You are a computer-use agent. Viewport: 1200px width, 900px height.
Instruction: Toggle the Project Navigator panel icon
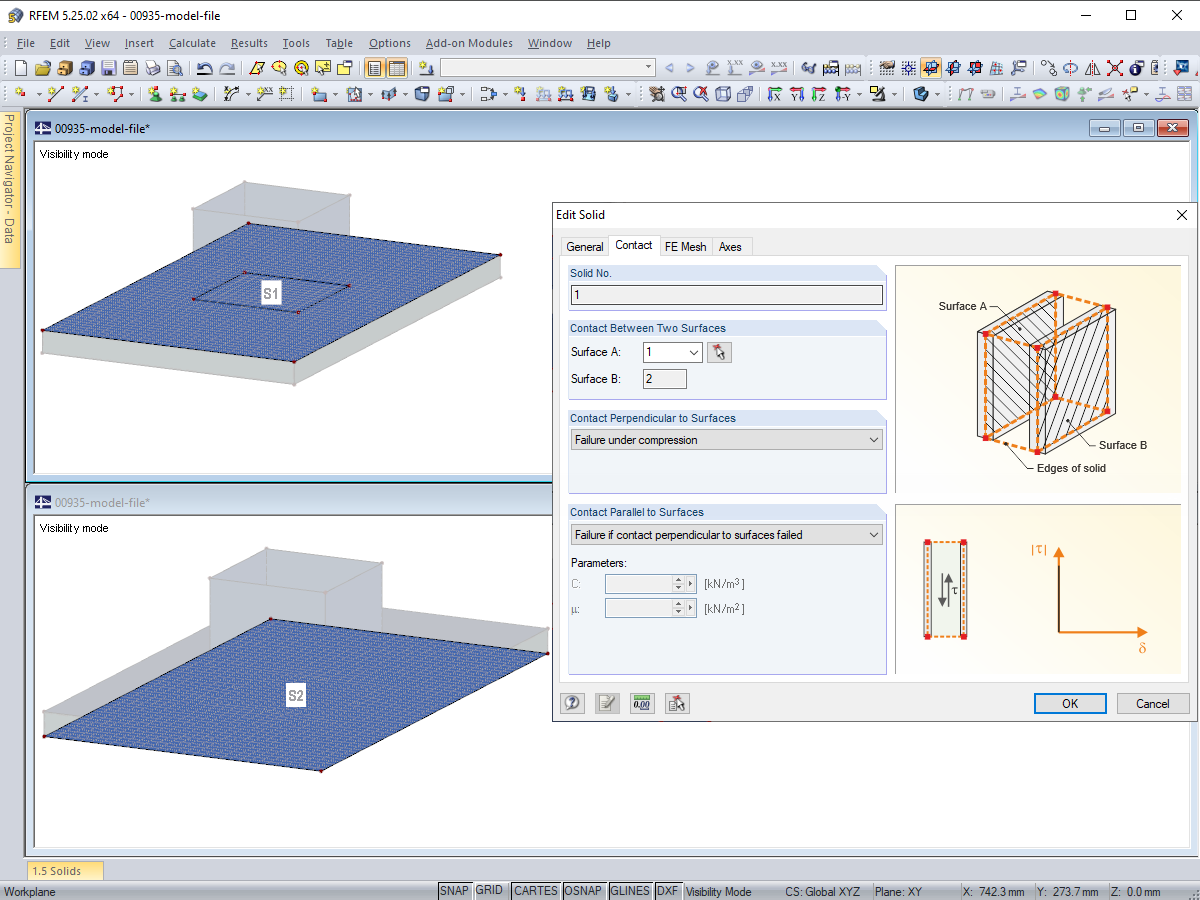click(375, 68)
